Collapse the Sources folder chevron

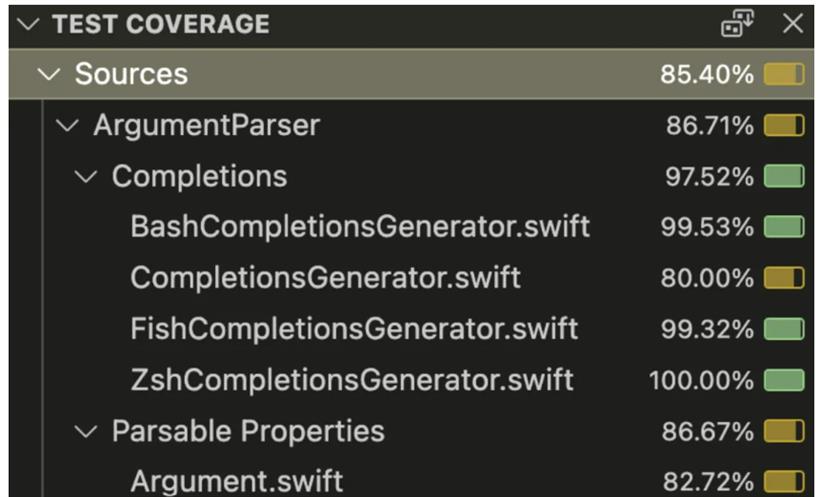(49, 74)
